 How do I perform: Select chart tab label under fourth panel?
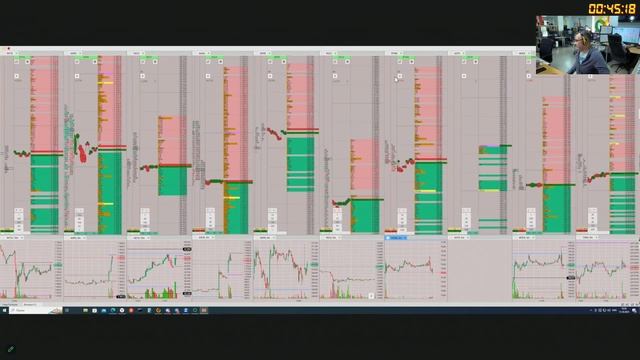pyautogui.click(x=204, y=238)
